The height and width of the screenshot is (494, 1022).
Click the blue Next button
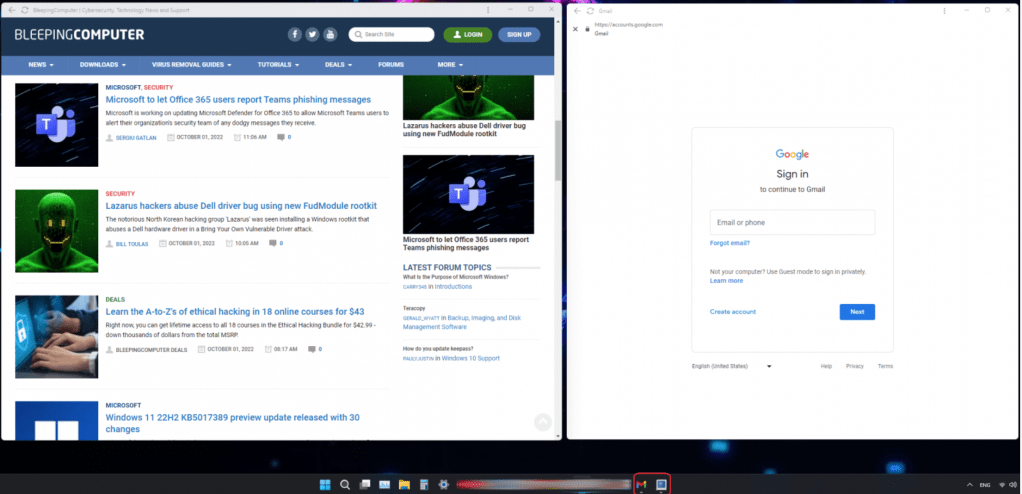pos(857,312)
